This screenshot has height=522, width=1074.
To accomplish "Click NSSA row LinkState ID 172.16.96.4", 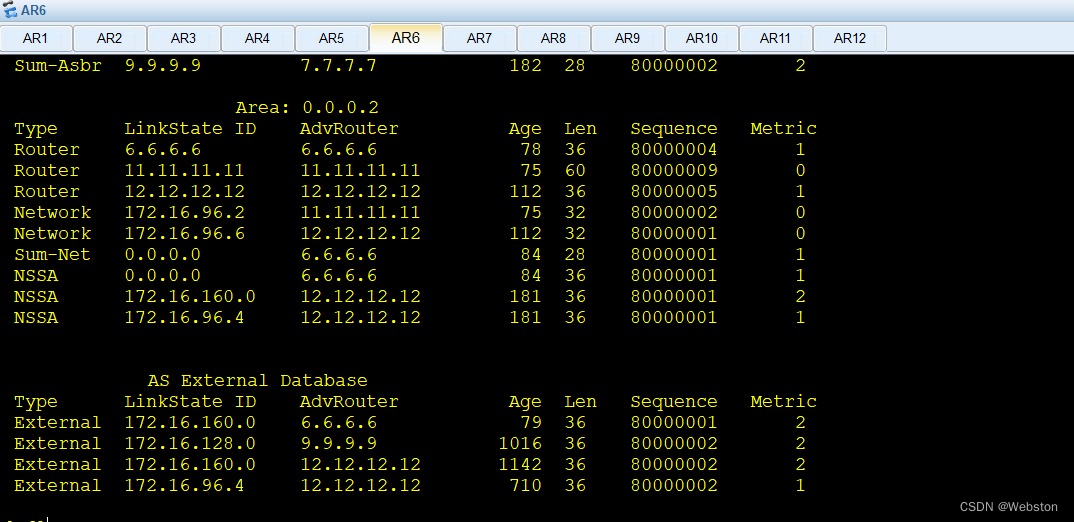I will [184, 318].
